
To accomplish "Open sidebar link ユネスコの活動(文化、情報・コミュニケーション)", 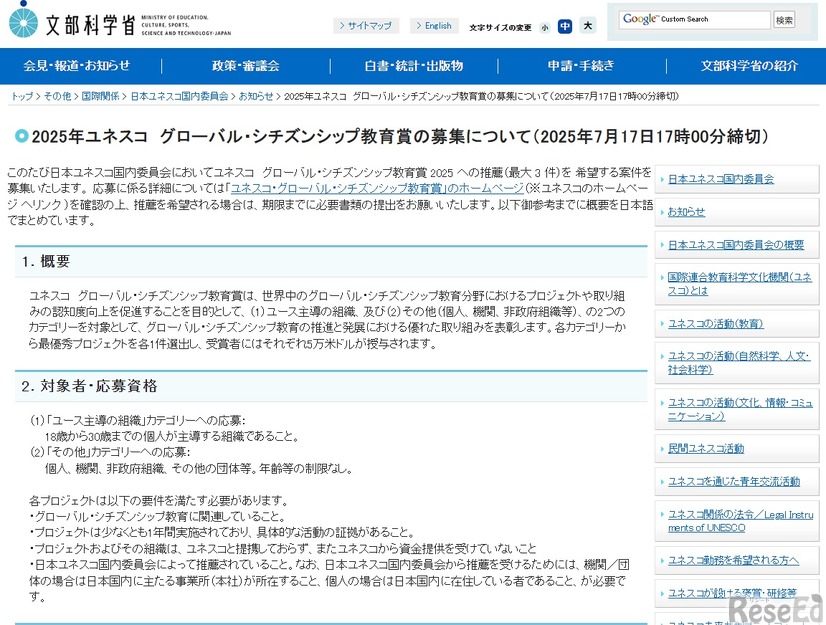I will tap(740, 409).
